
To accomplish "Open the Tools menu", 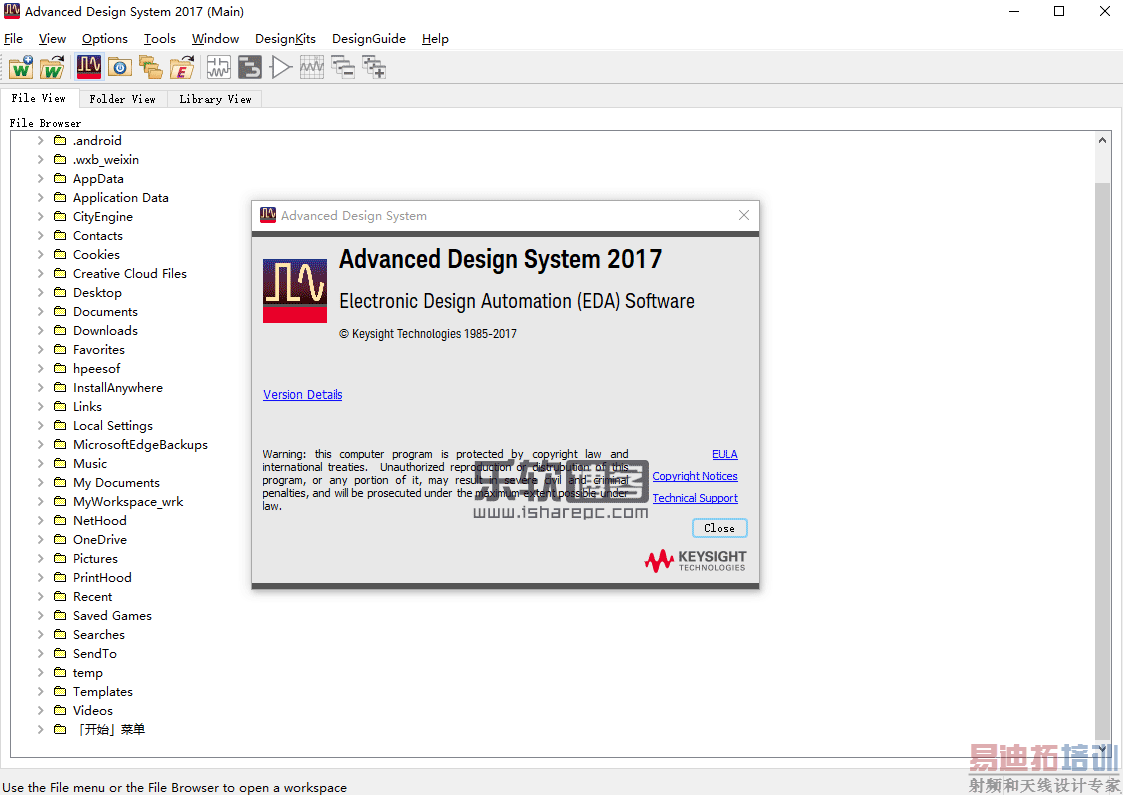I will coord(160,39).
